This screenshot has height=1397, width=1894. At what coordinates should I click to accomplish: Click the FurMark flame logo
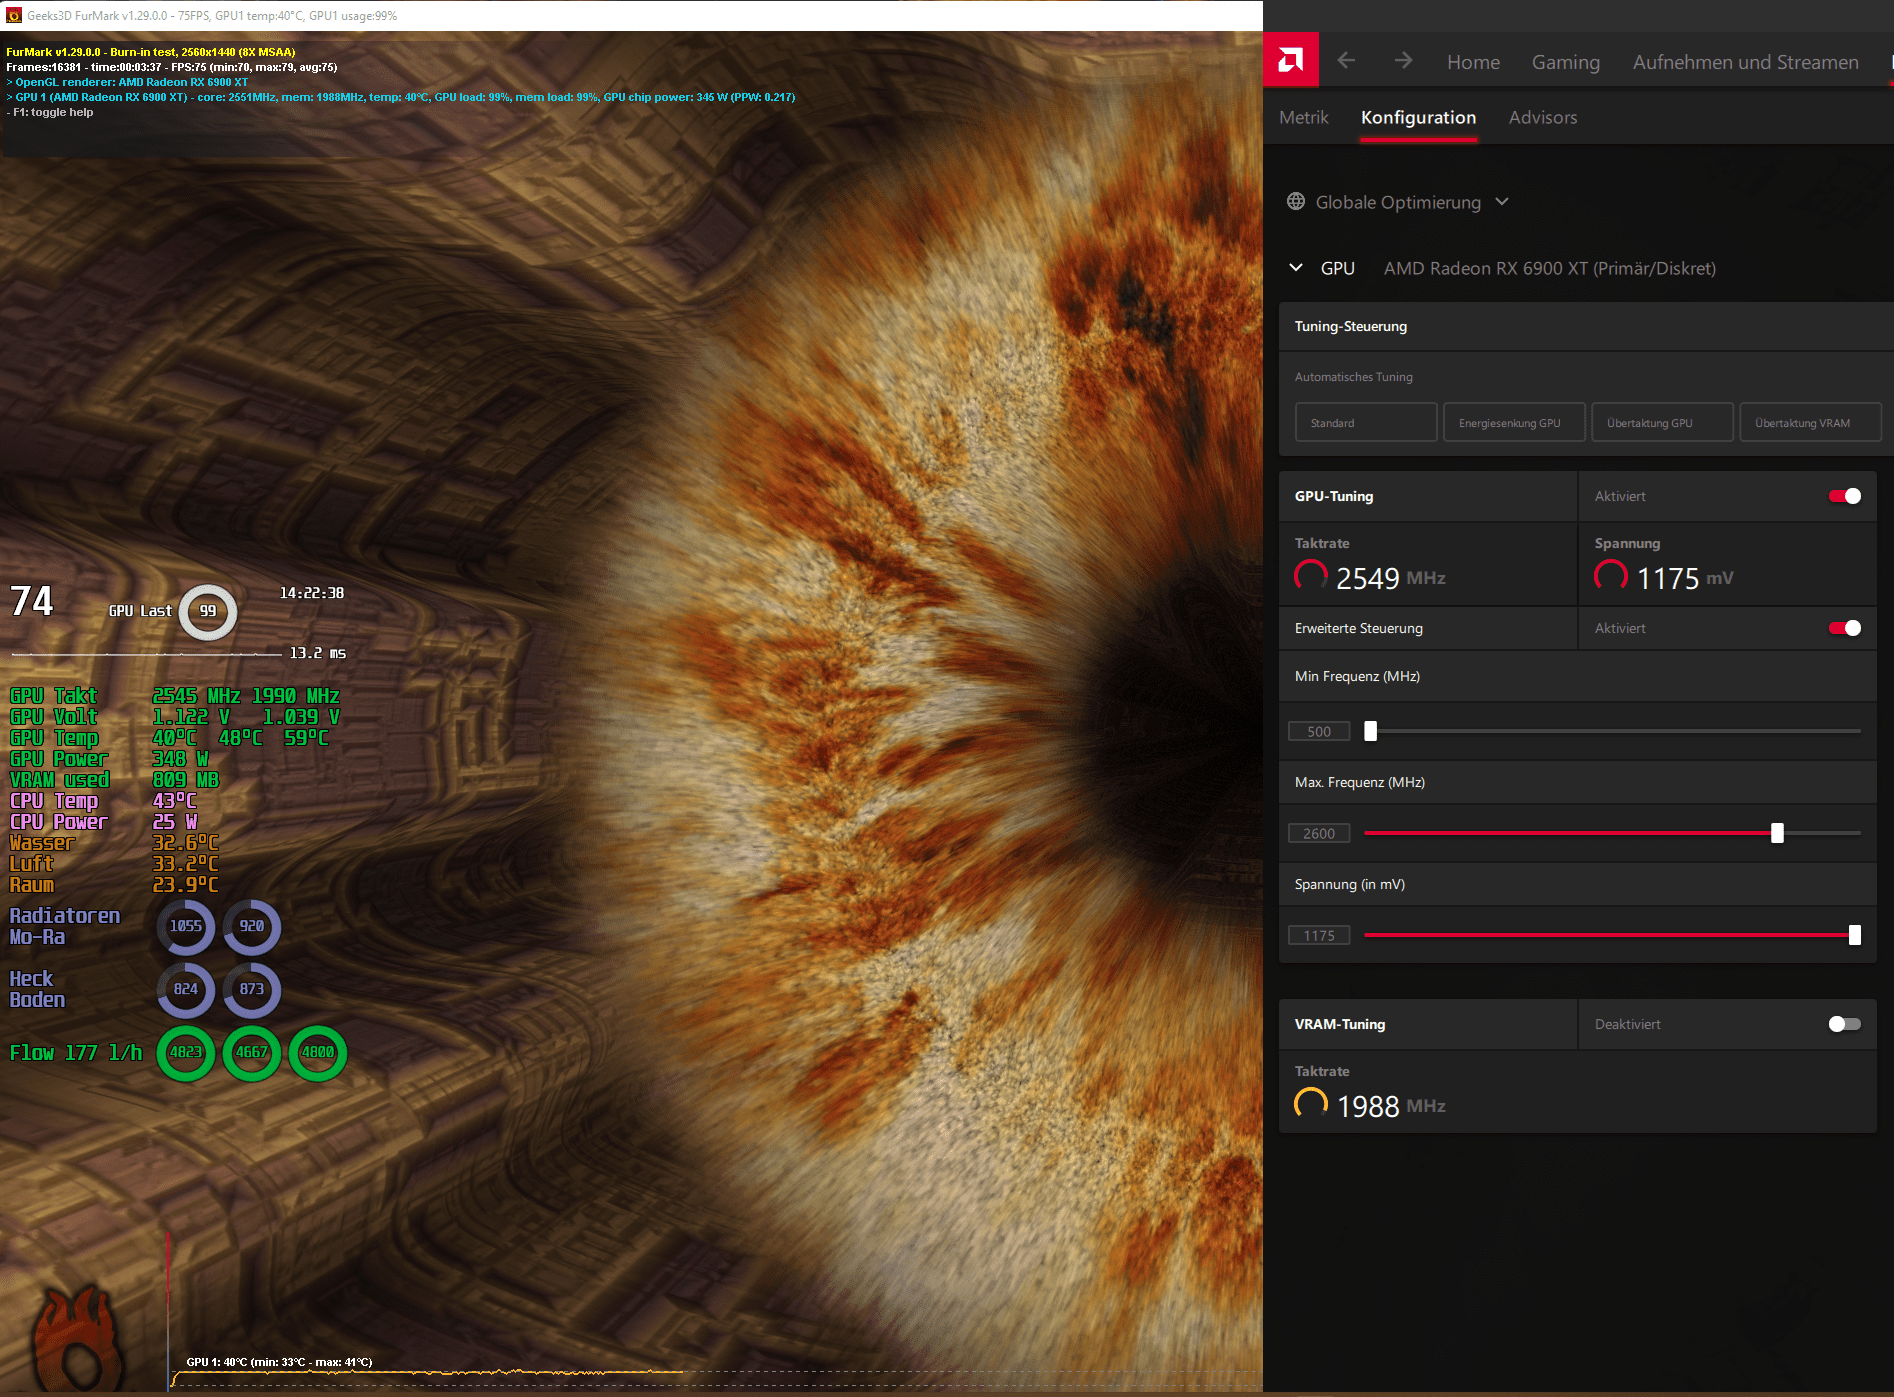click(x=80, y=1340)
